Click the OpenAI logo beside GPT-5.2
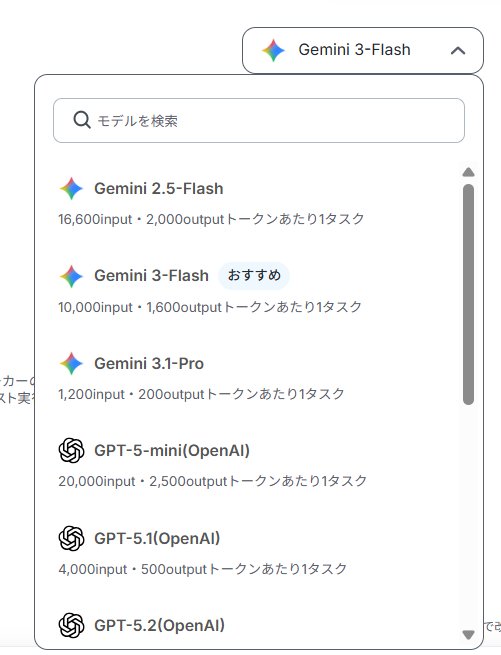Screen dimensions: 501x655 pos(71,625)
